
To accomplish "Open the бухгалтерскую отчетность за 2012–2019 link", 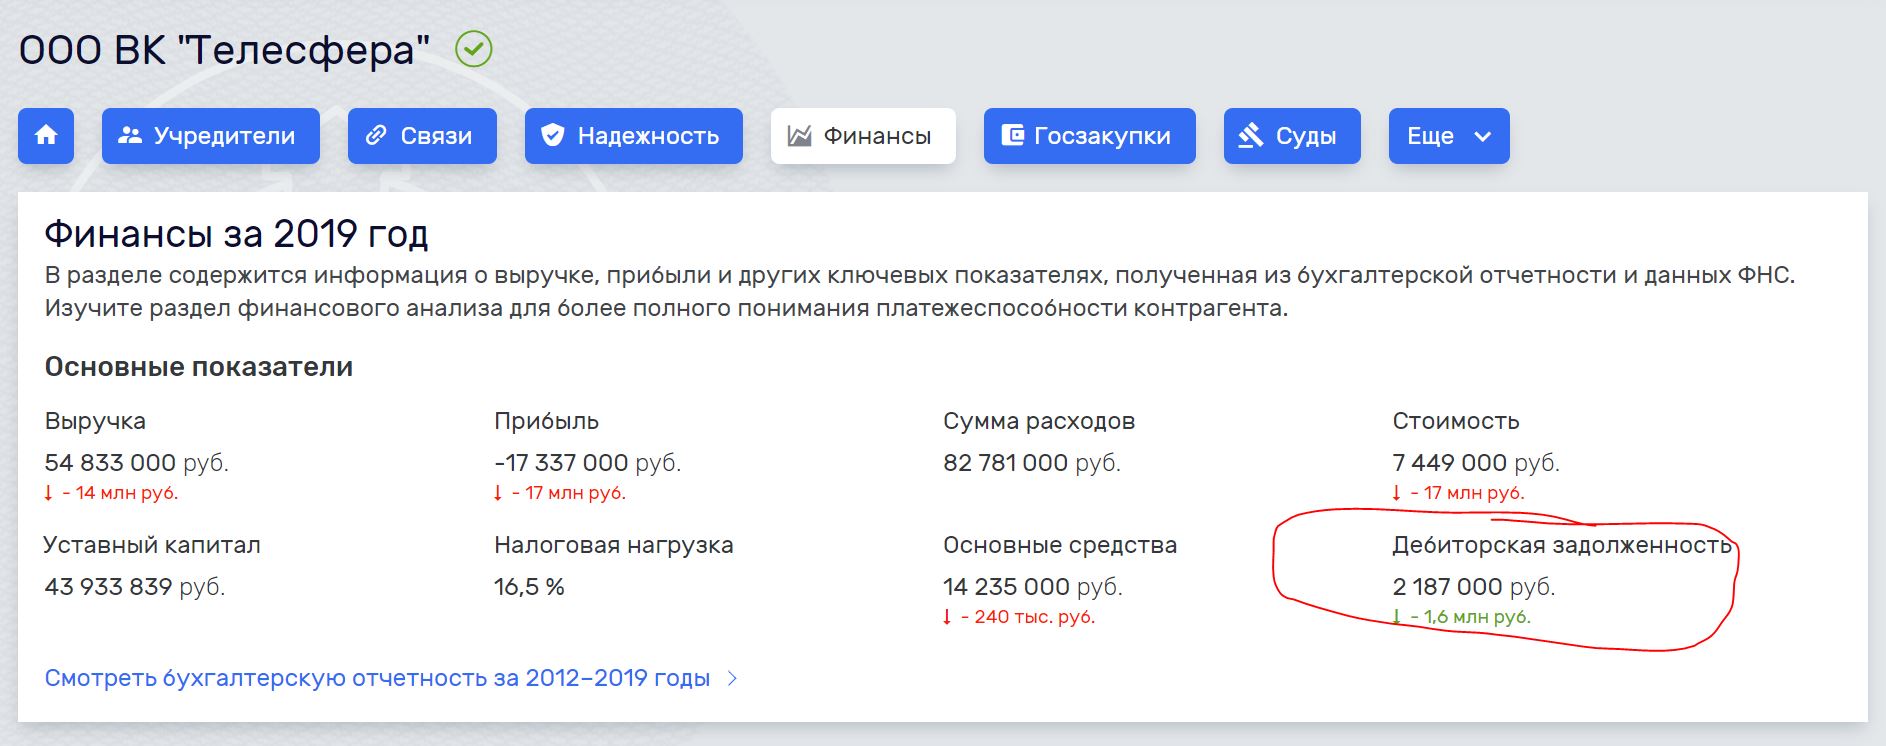I will (x=391, y=678).
